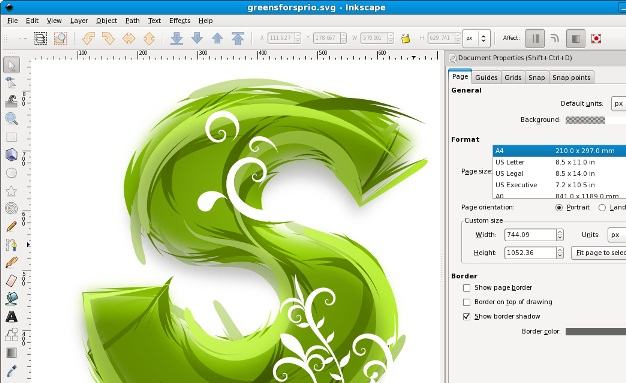Select the Eraser tool
Viewport: 626px width, 383px height.
(11, 280)
